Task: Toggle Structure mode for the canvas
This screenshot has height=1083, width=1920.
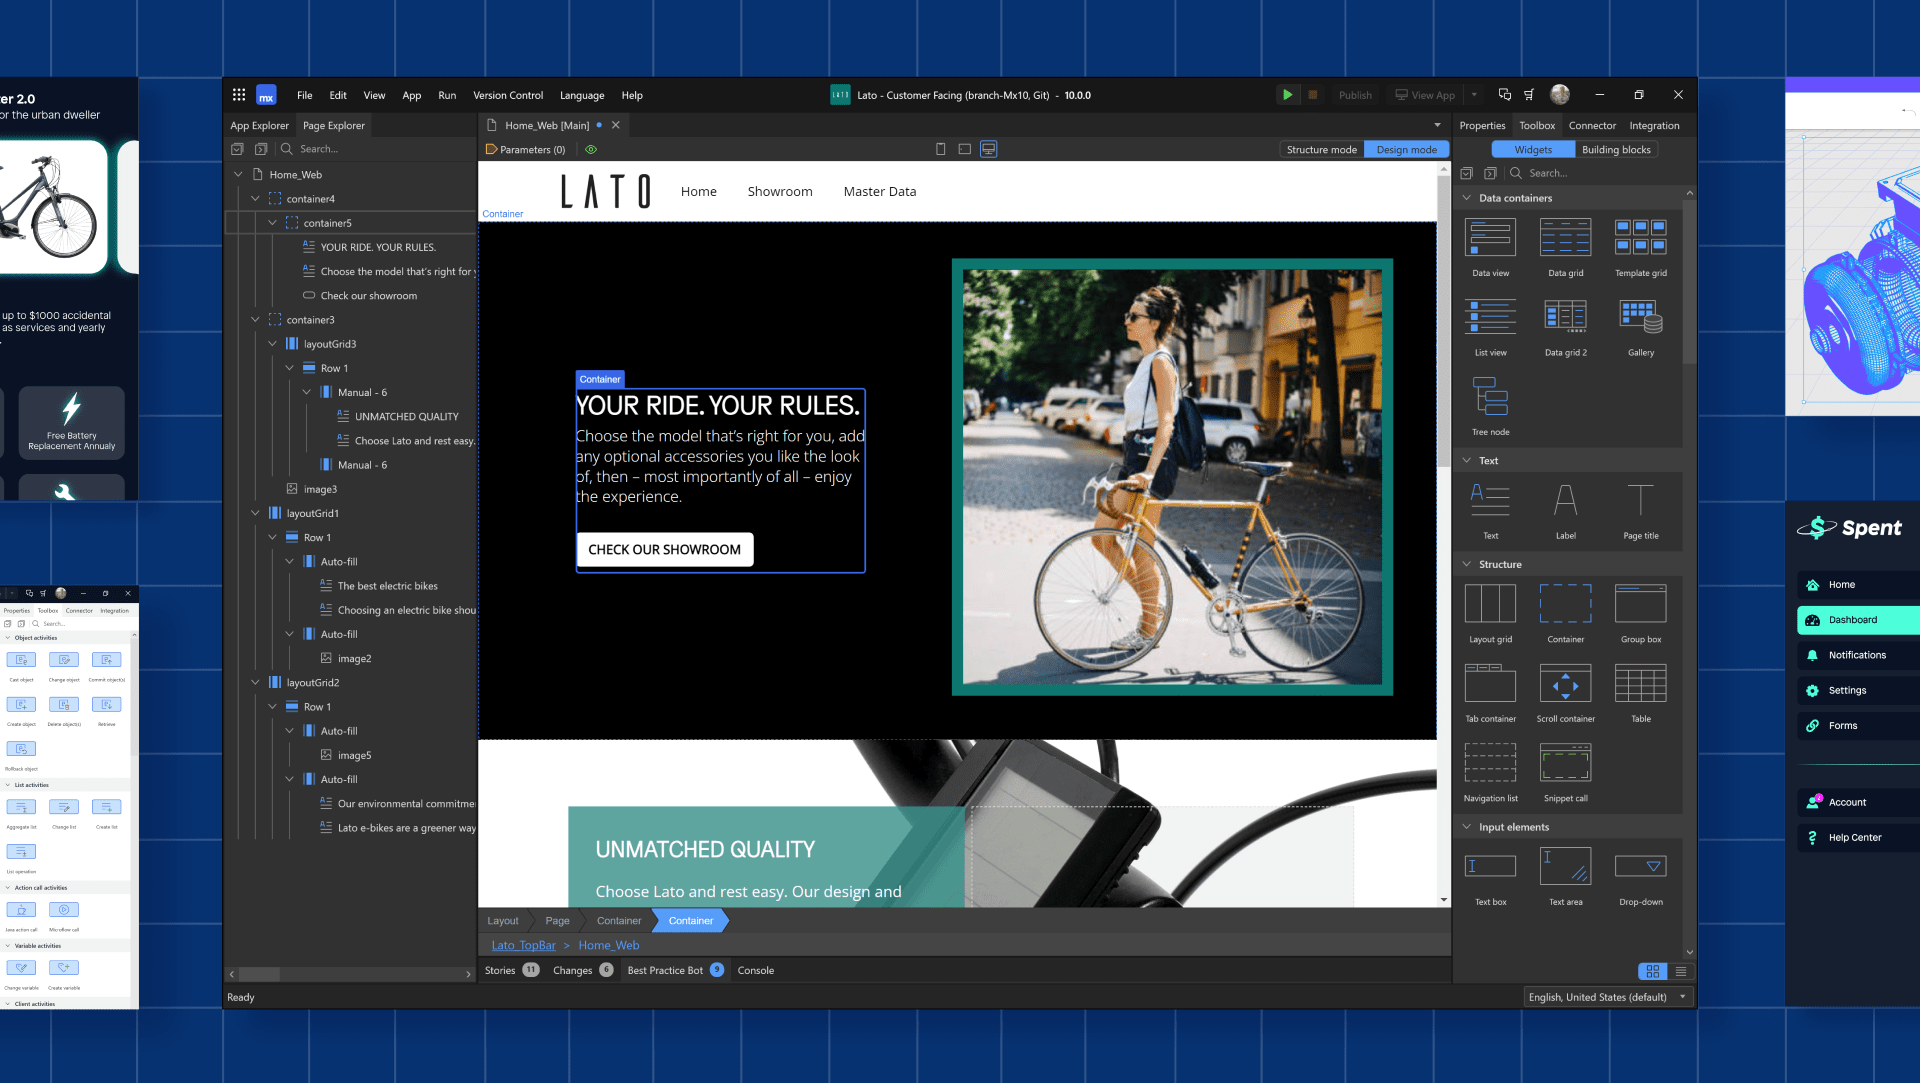Action: coord(1320,149)
